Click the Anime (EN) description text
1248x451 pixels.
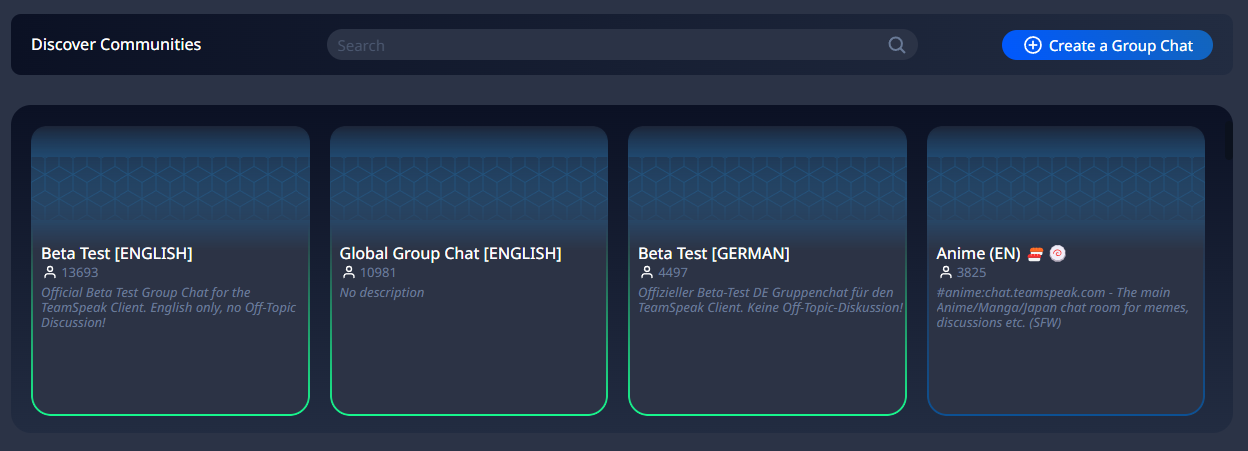pos(1062,307)
